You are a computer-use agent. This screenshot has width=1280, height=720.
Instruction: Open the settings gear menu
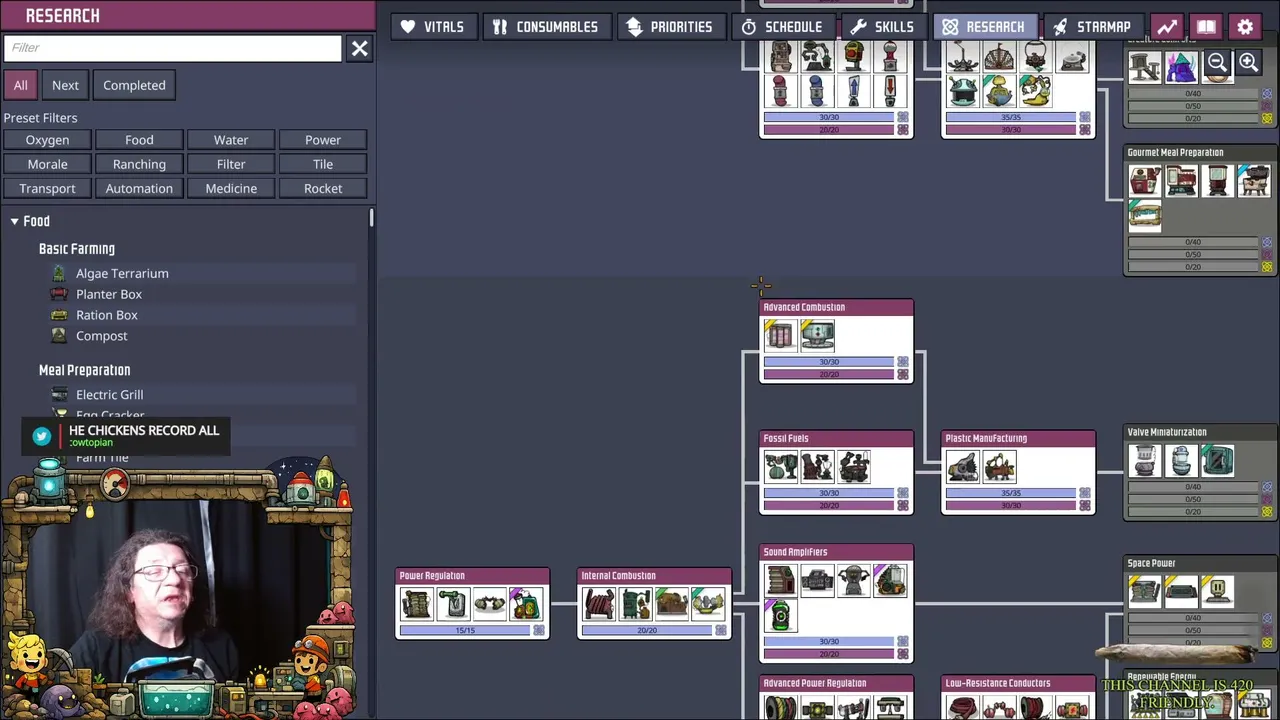(x=1245, y=27)
